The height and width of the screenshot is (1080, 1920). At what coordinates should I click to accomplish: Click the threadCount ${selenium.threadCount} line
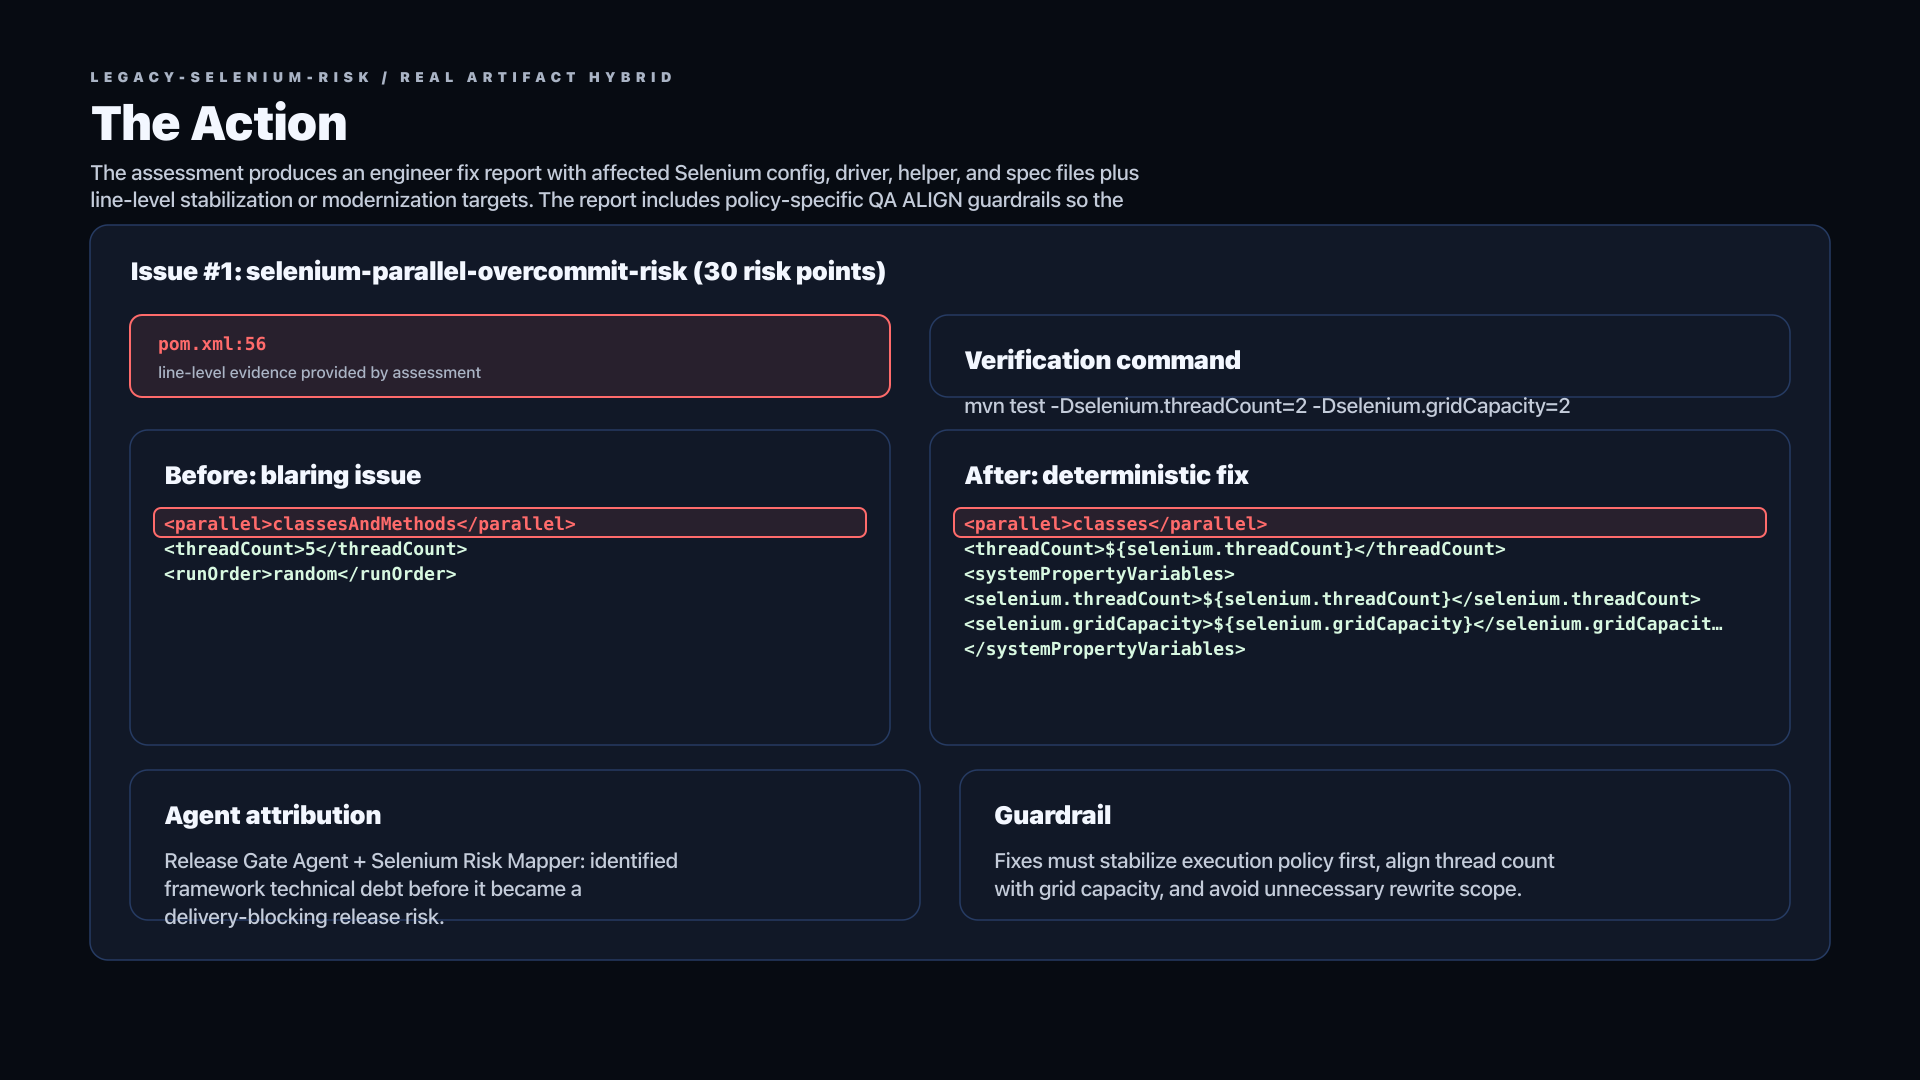(x=1235, y=549)
